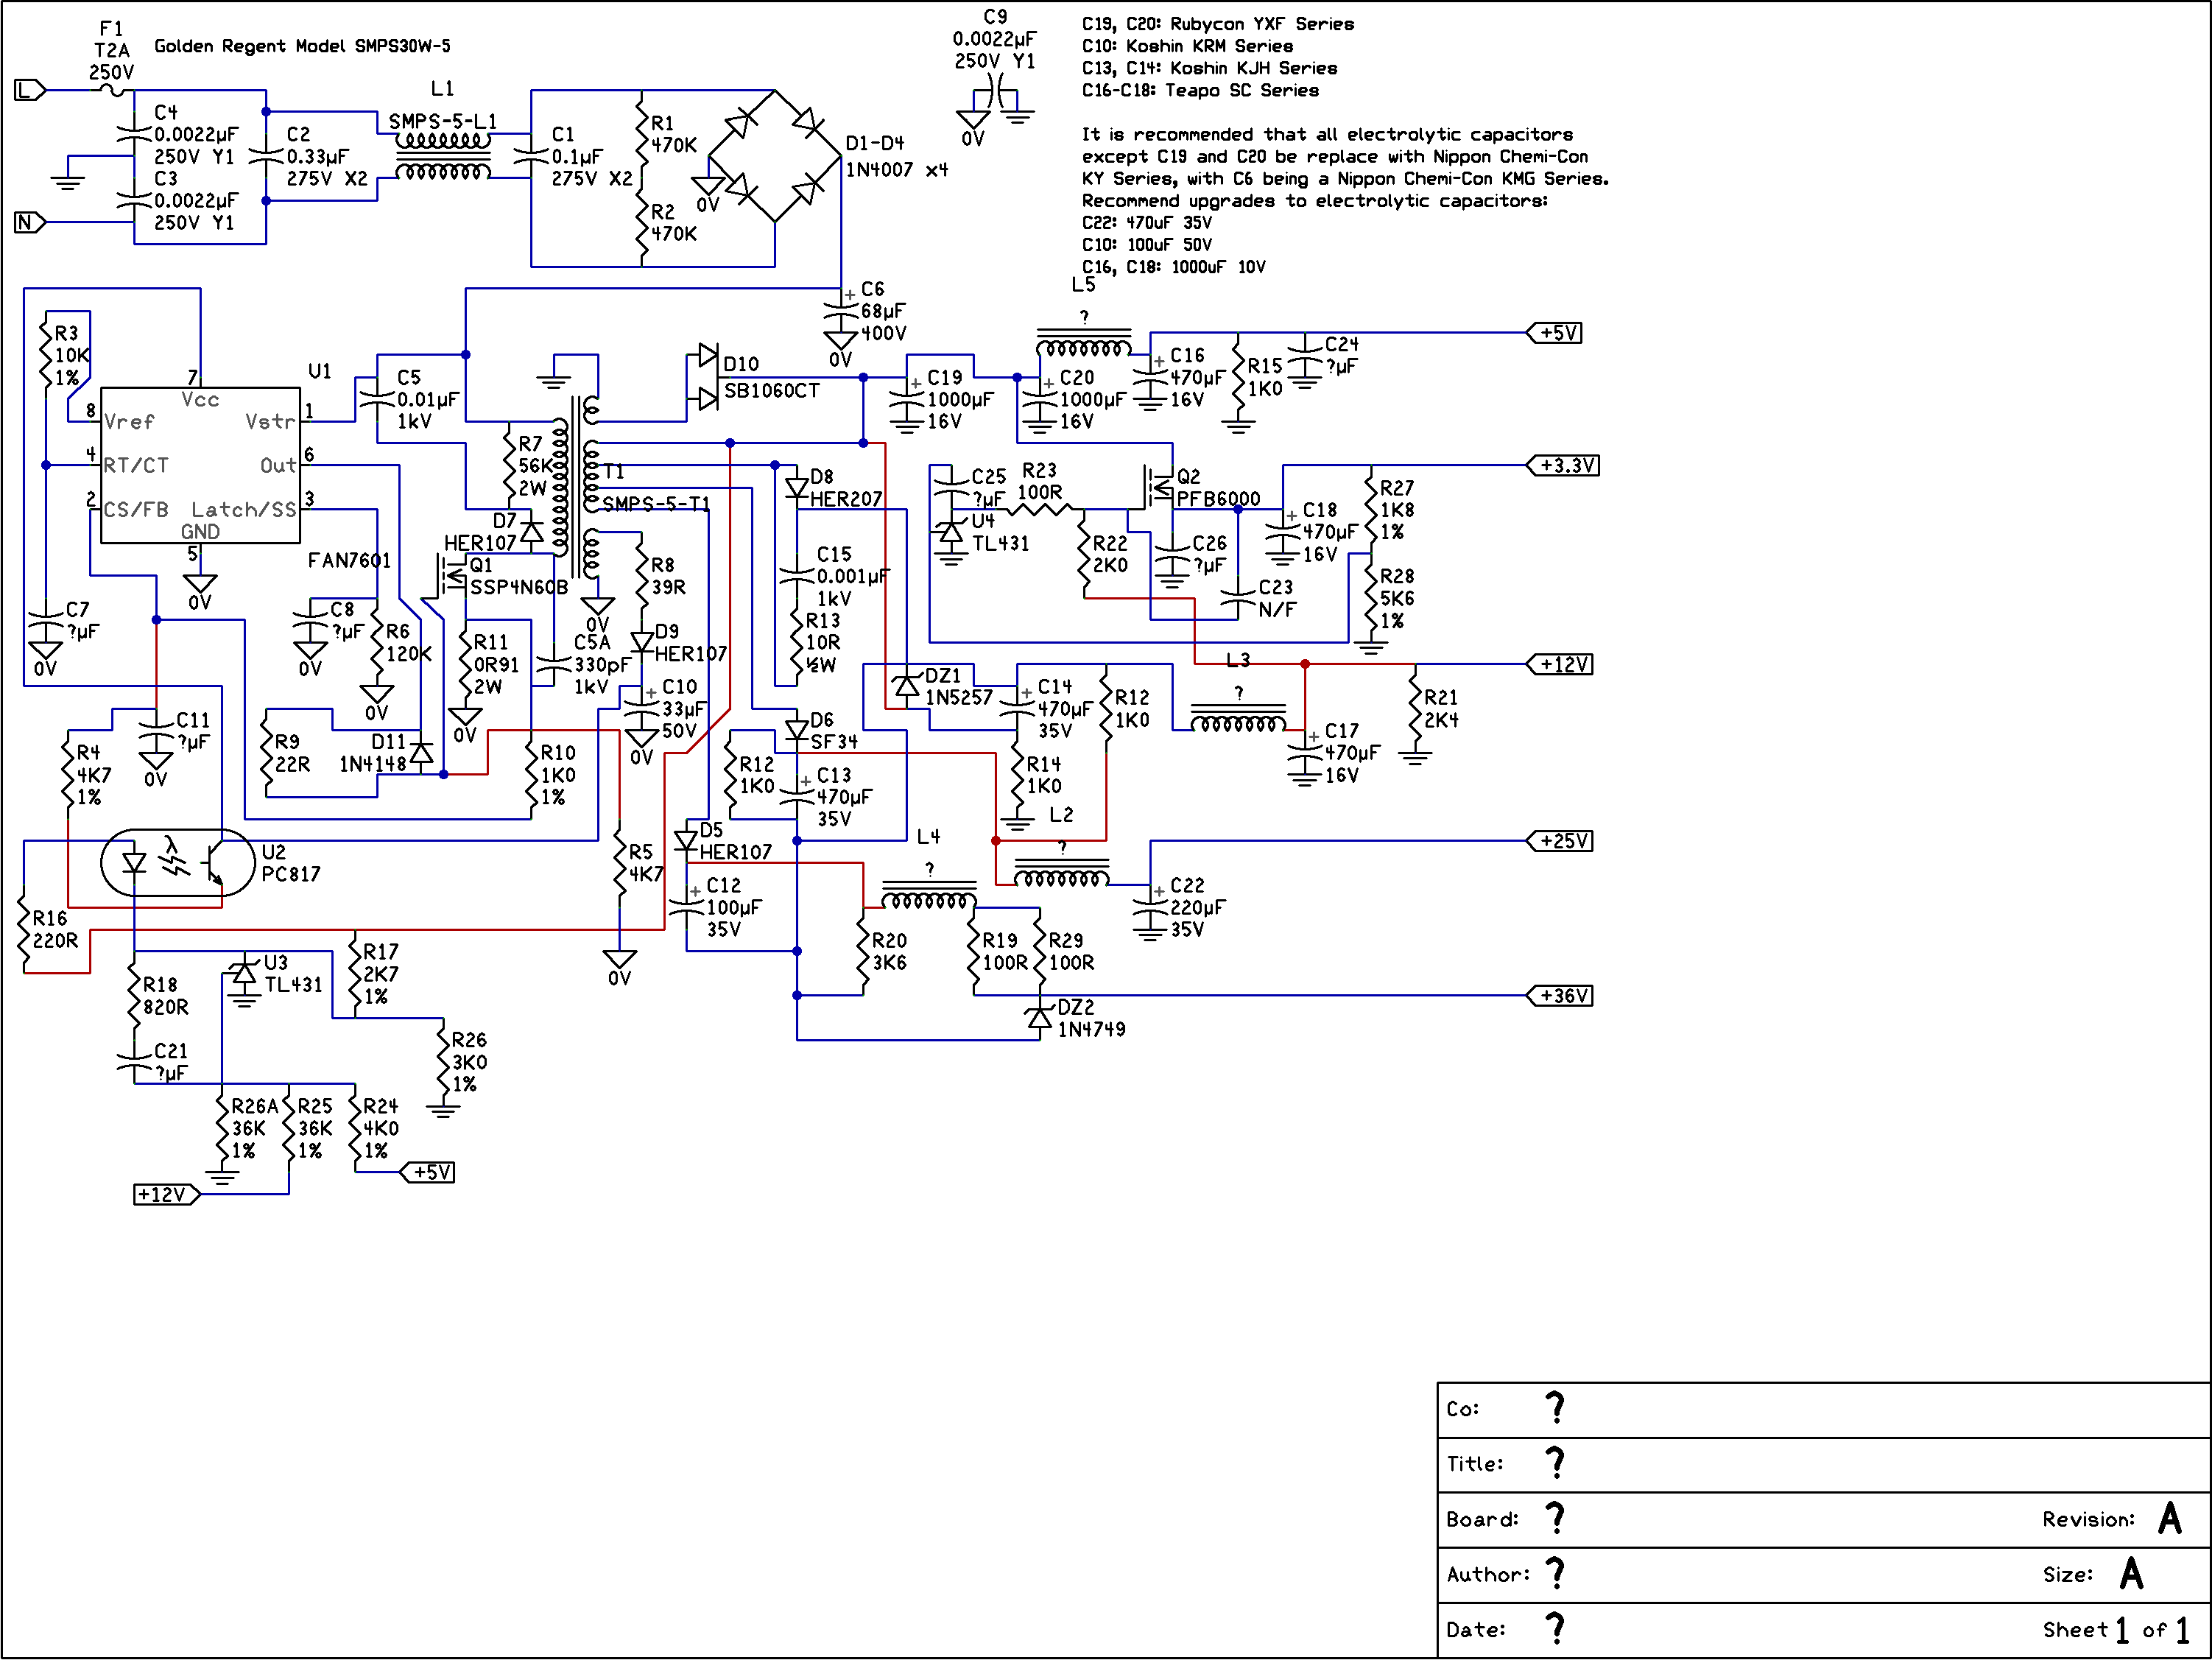Click the DZ2 1N4749 zener diode
The image size is (2212, 1660).
click(x=1040, y=1018)
